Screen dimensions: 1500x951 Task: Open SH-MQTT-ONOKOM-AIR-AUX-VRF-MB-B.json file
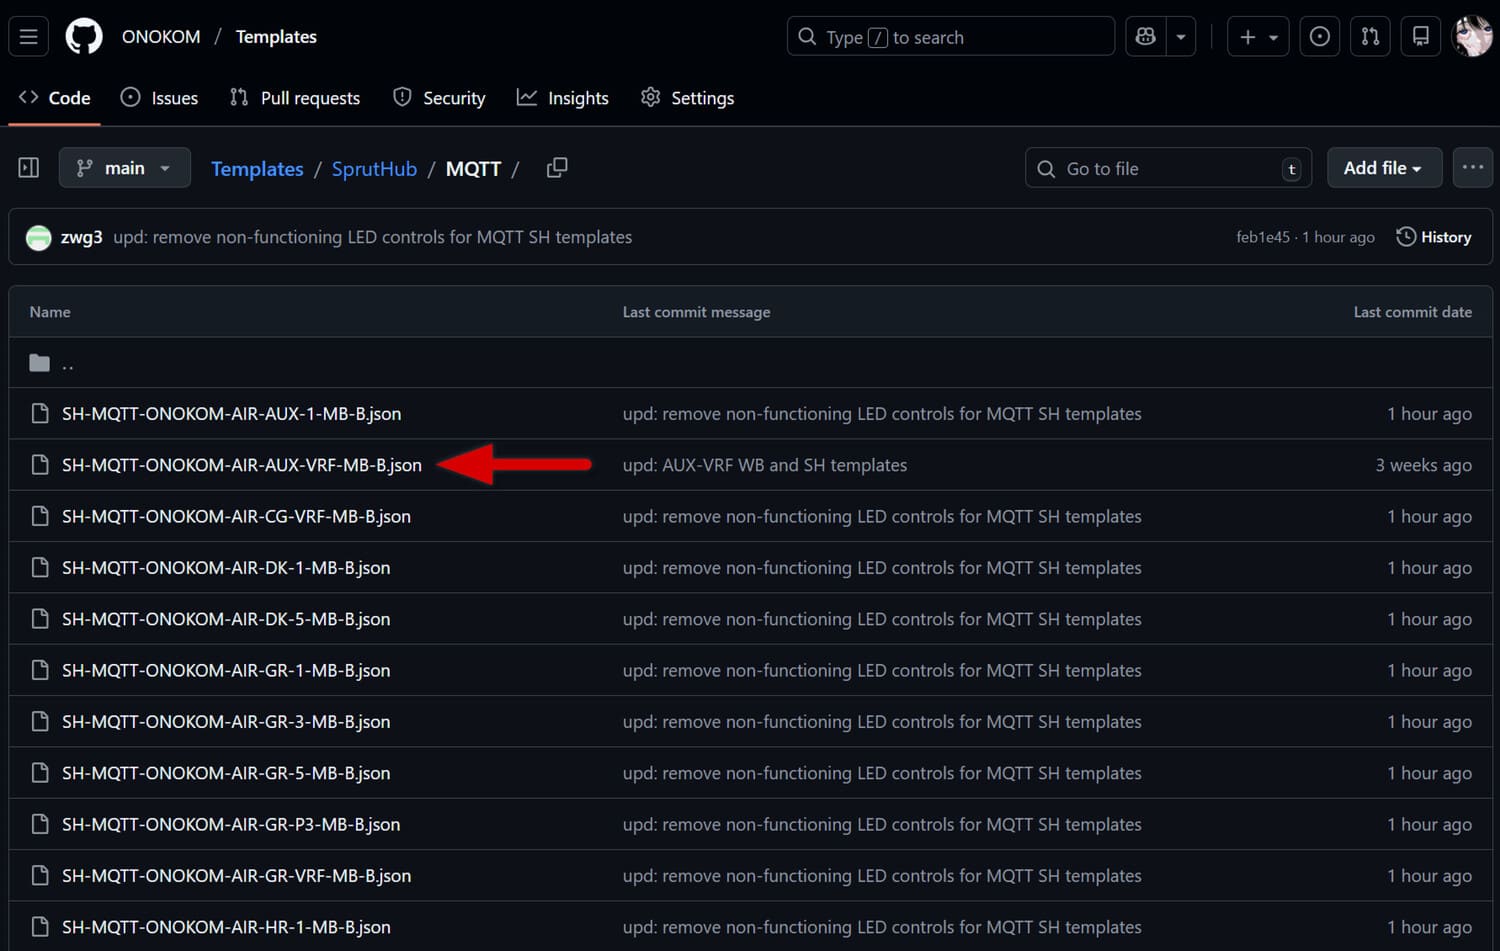tap(242, 465)
